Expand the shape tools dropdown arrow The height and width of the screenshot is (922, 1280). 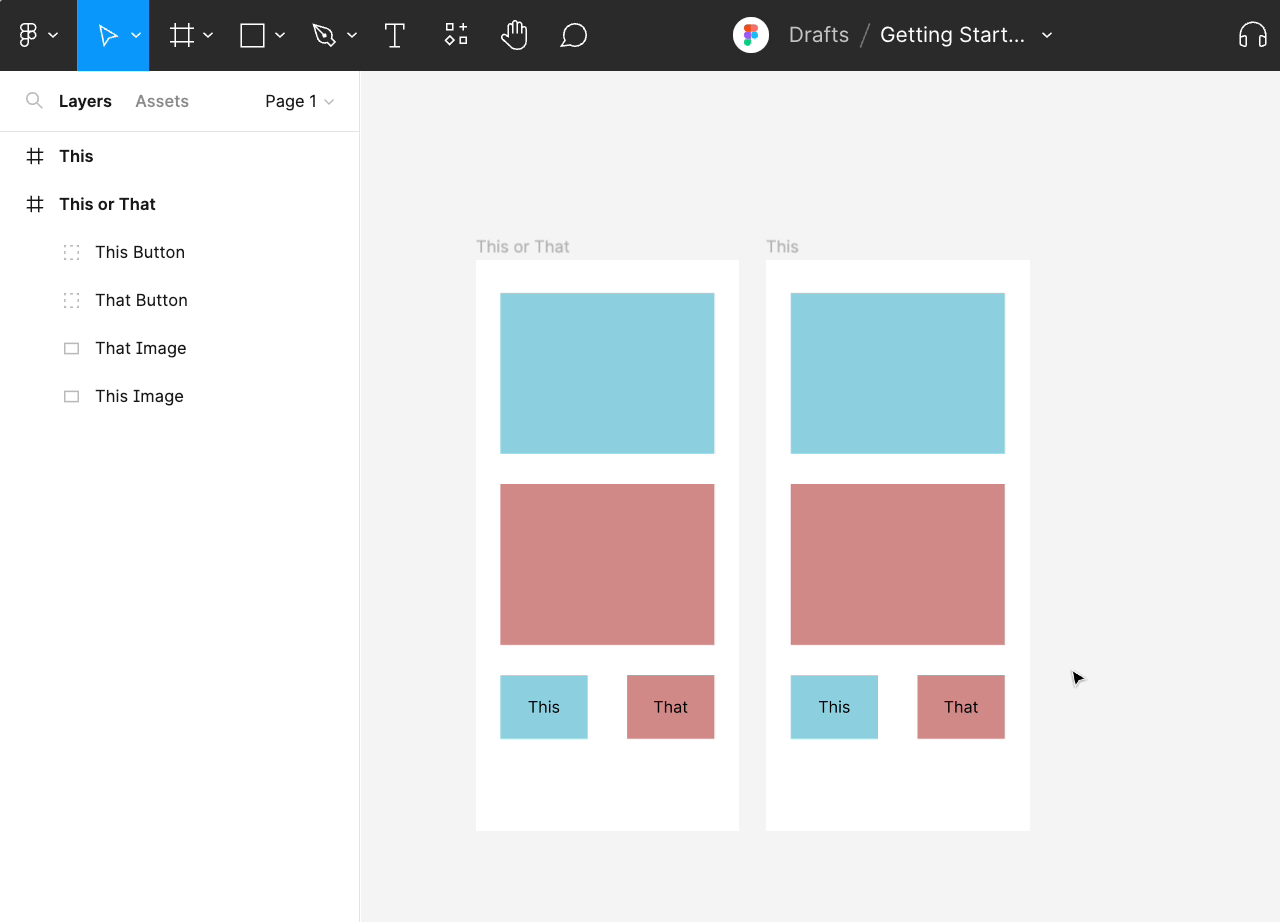click(x=280, y=35)
